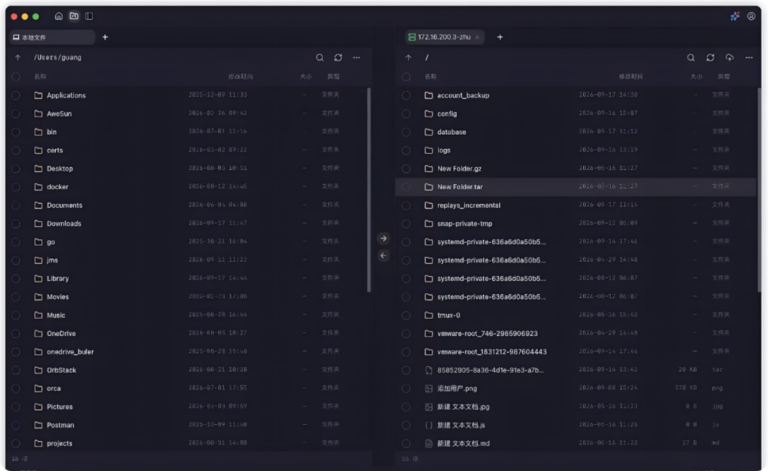The image size is (768, 471).
Task: Select the docker folder row
Action: click(188, 187)
